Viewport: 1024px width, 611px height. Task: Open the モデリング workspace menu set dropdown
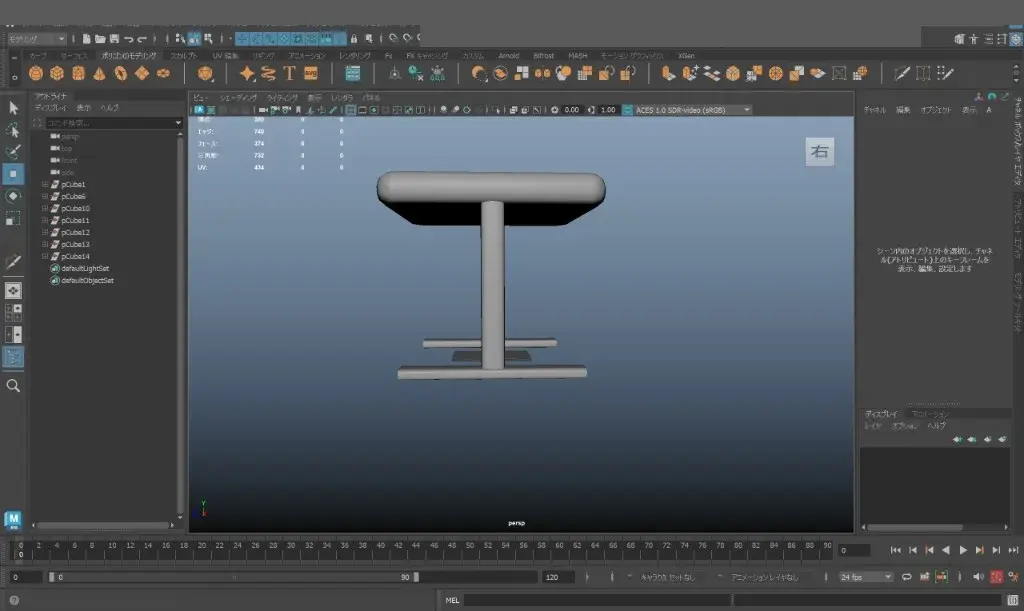[x=37, y=39]
